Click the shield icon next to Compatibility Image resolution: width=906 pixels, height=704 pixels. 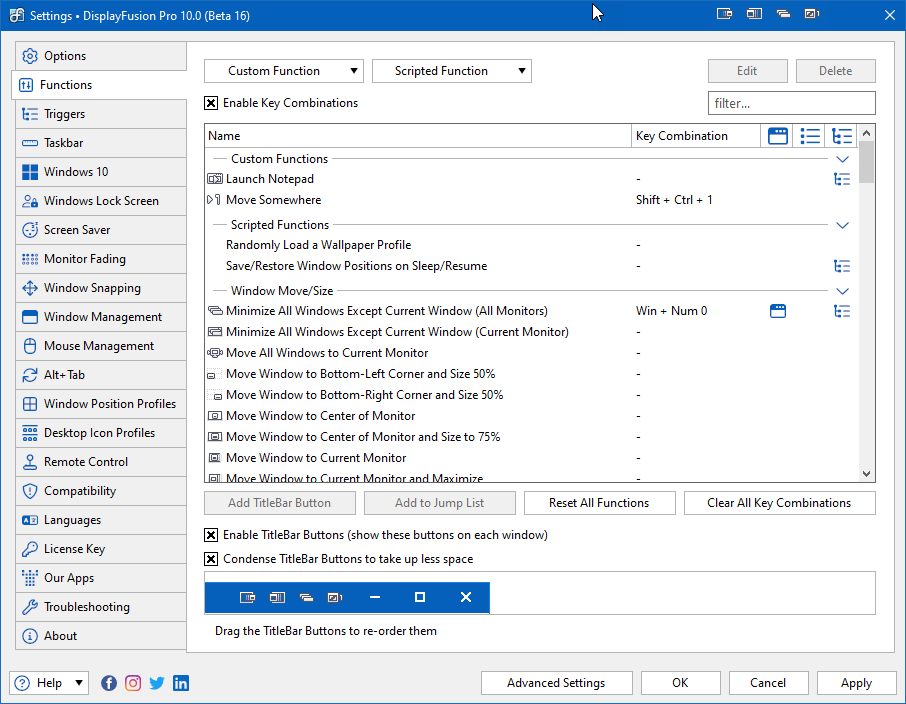click(29, 491)
